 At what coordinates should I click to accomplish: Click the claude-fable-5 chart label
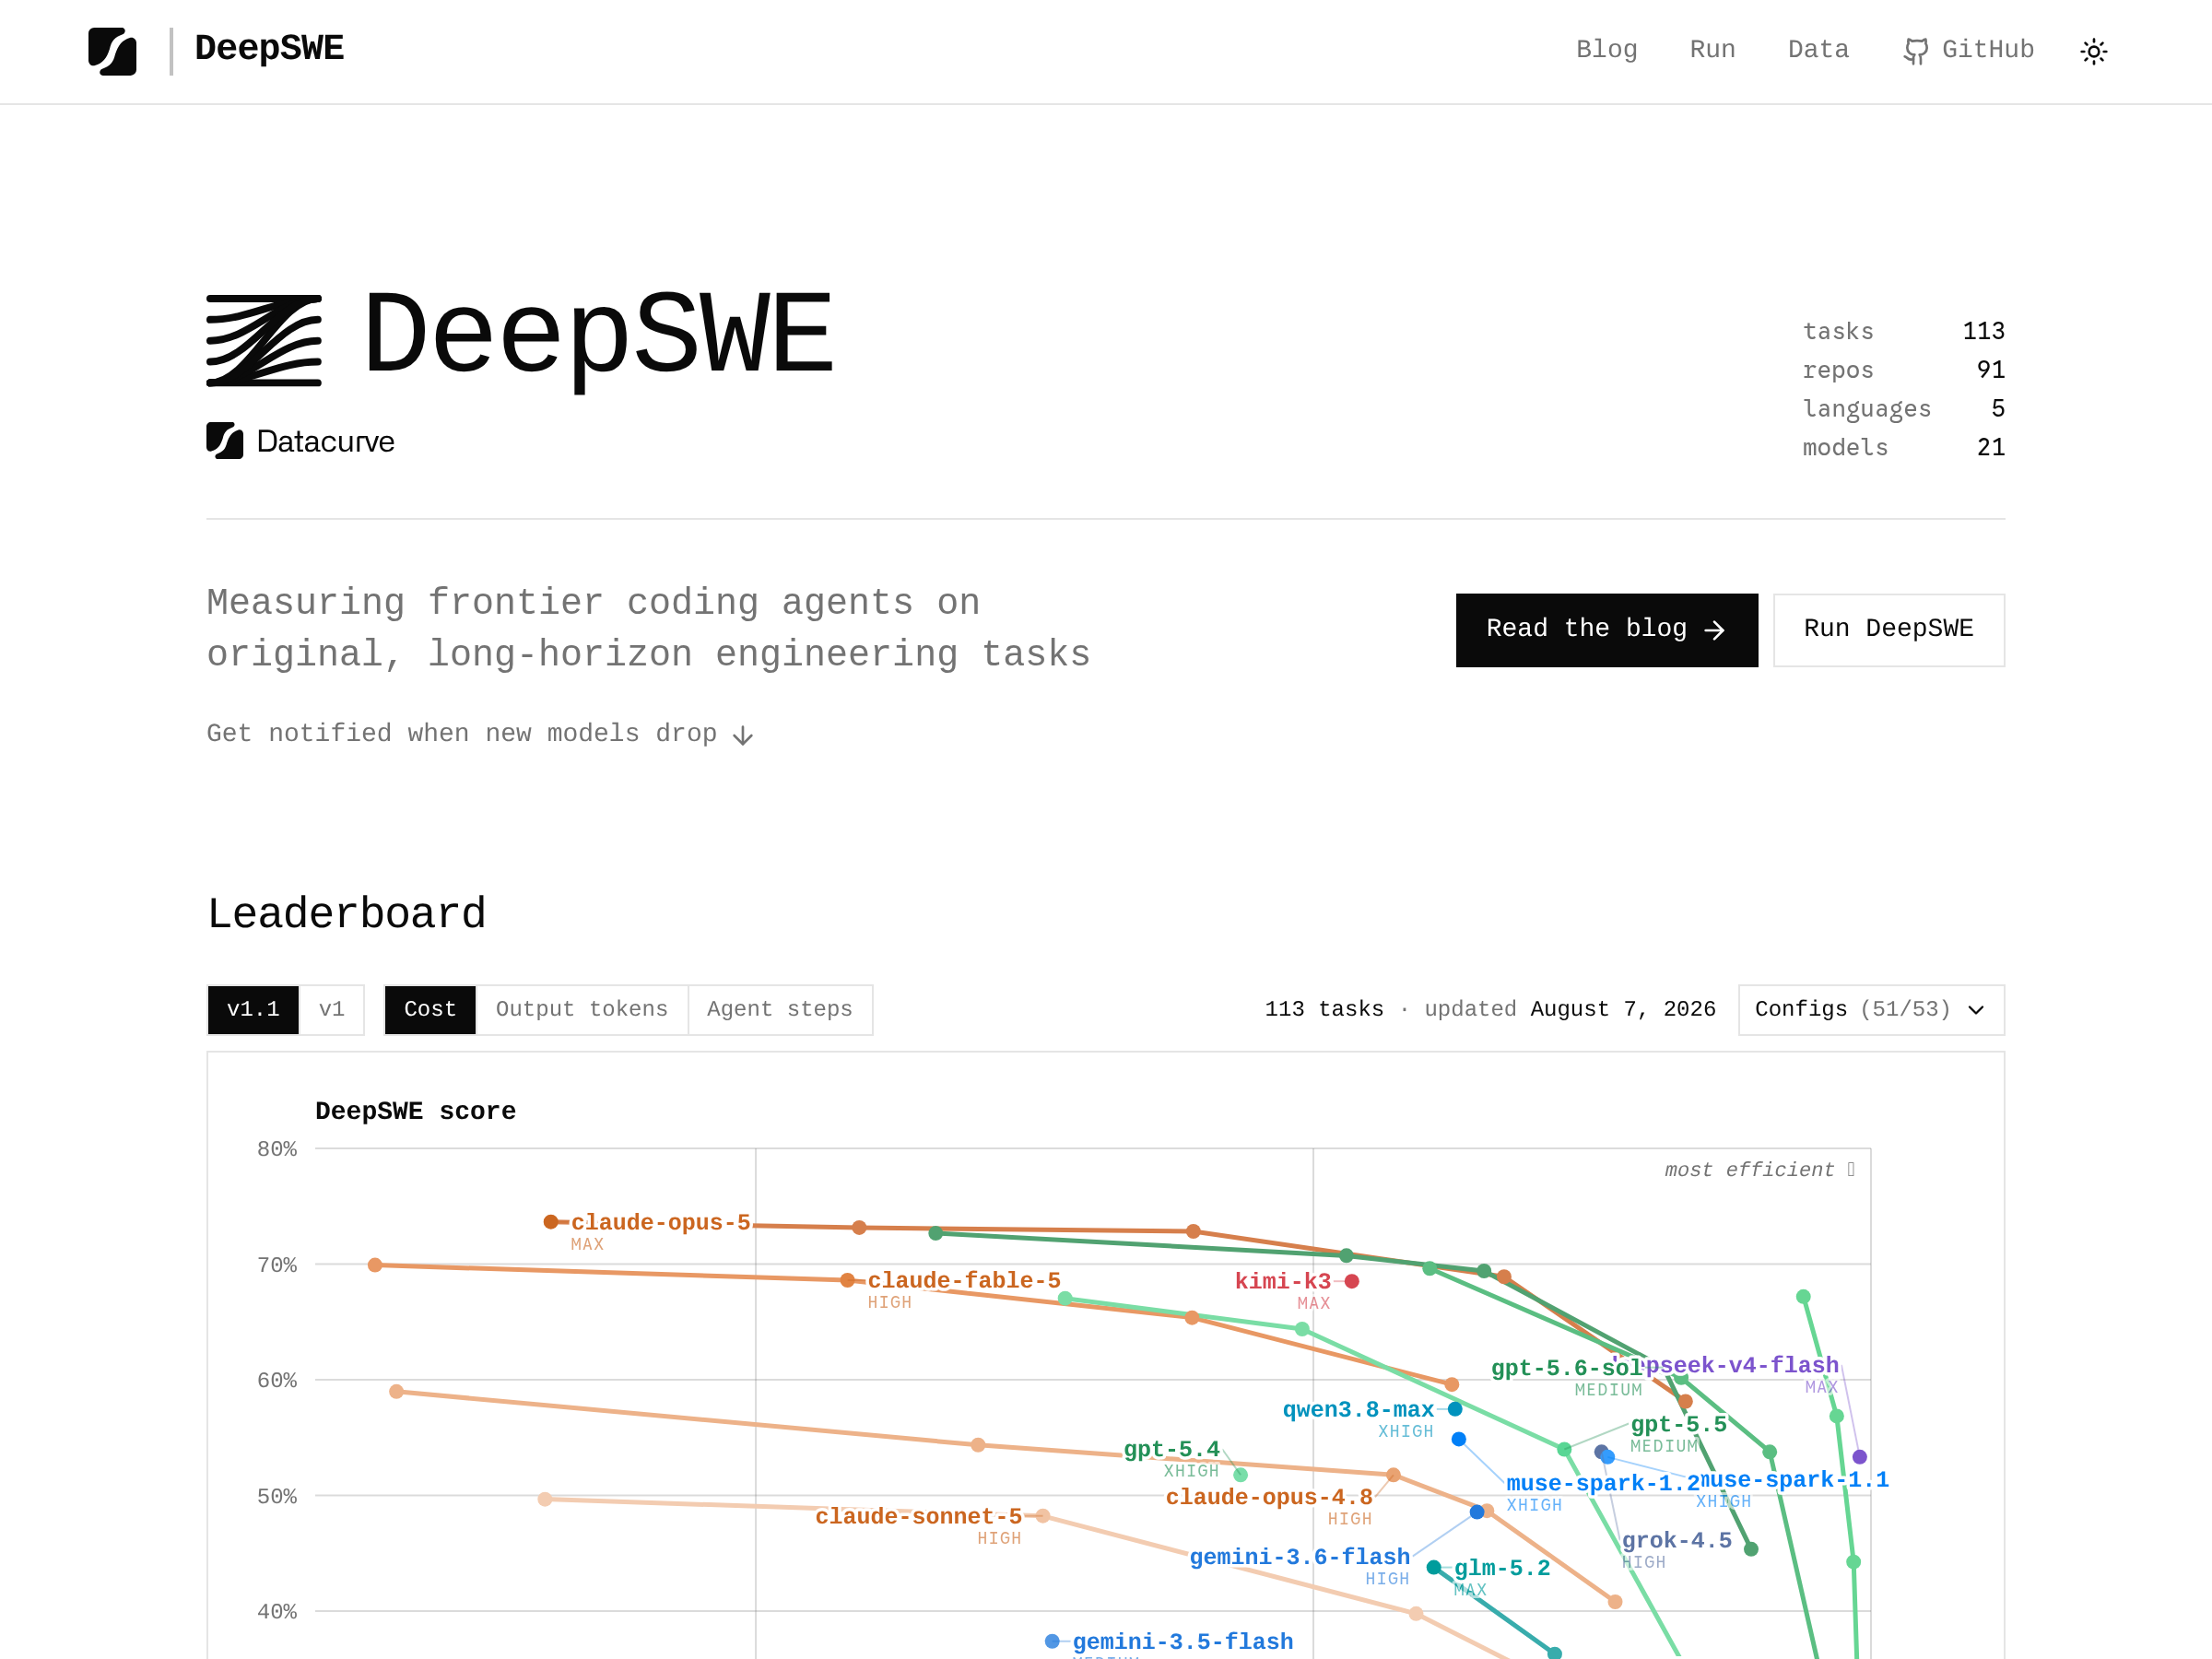963,1281
